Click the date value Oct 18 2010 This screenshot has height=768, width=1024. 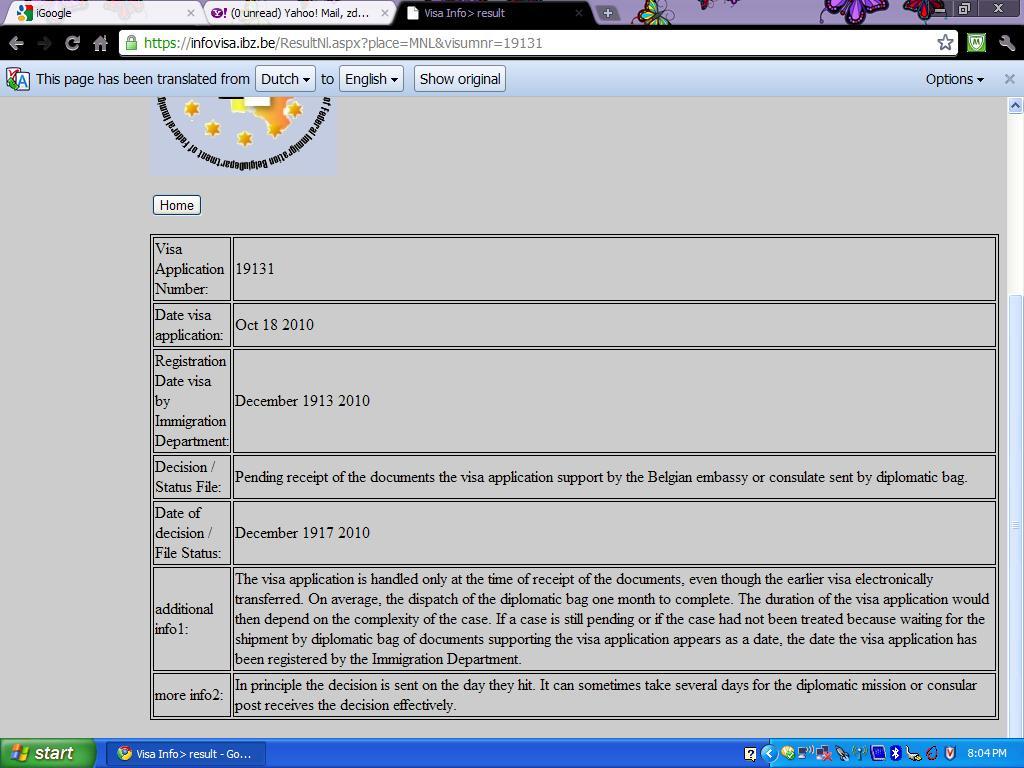274,325
